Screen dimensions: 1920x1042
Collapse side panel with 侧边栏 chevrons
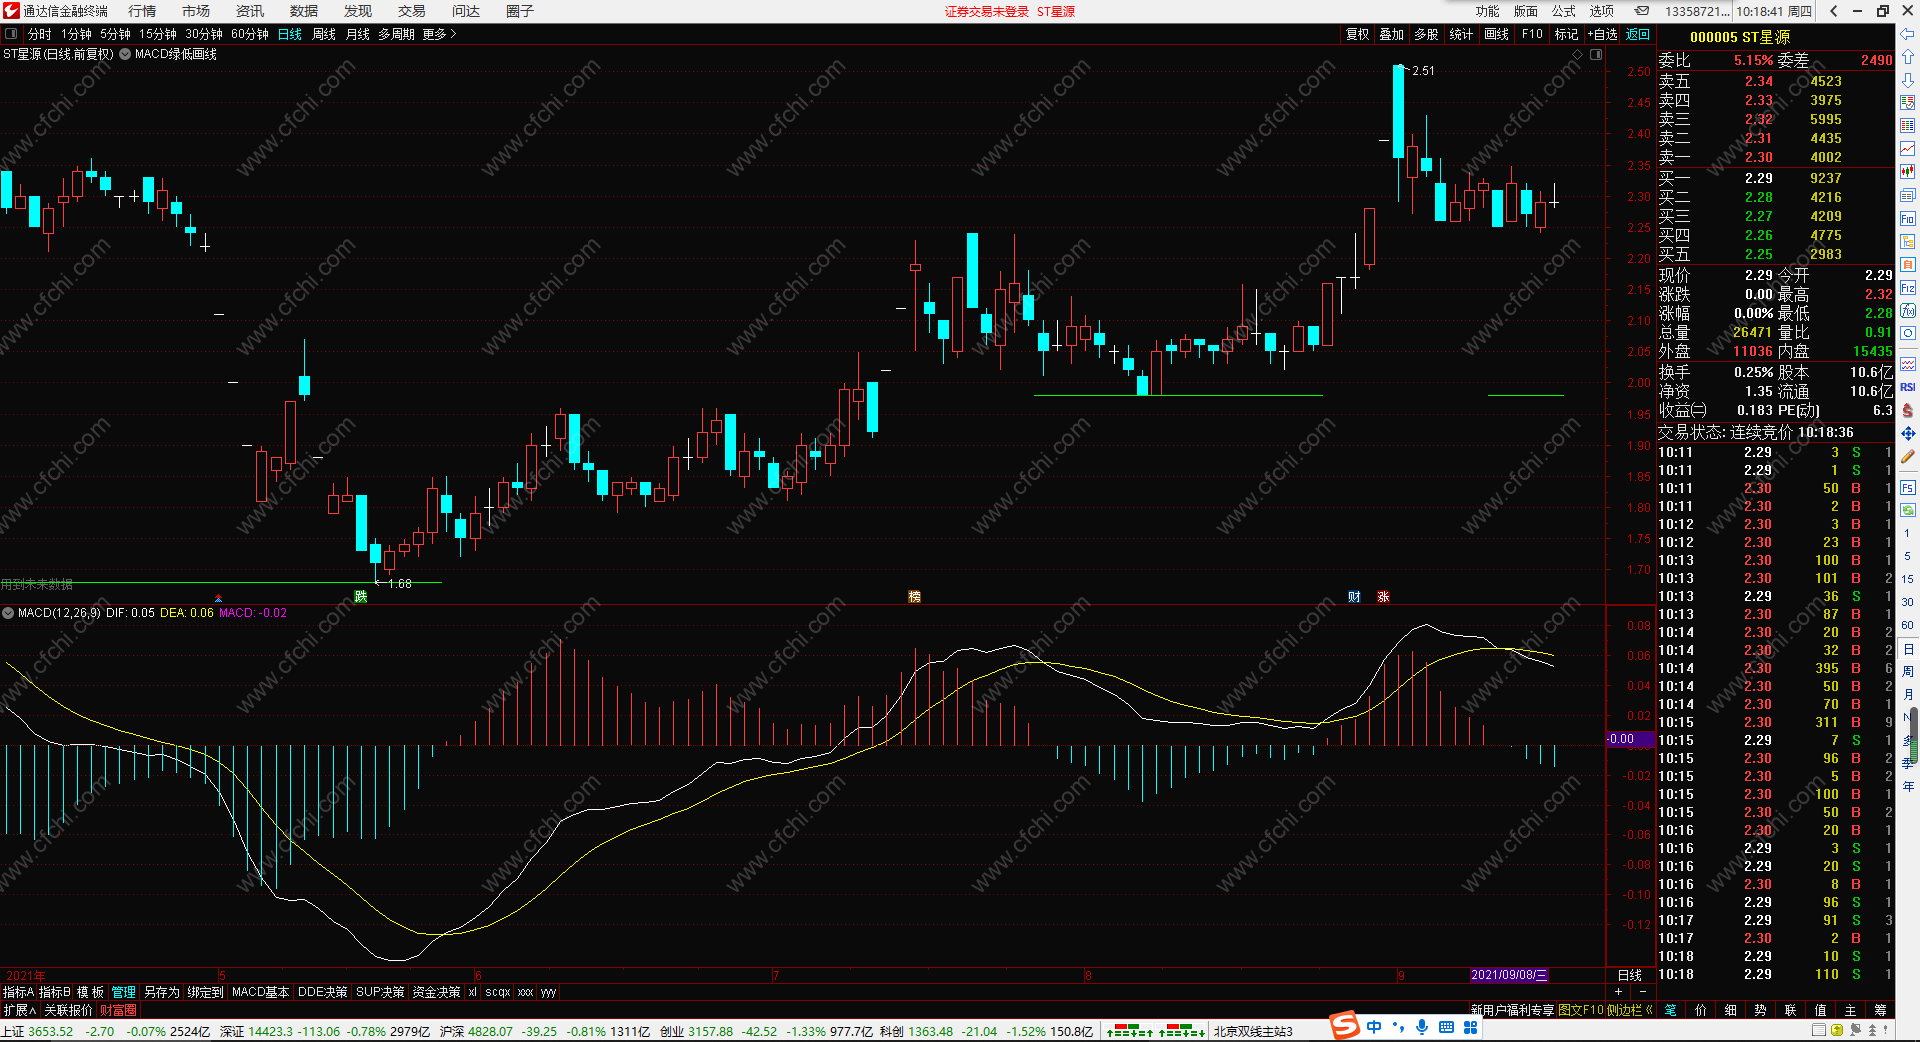click(1629, 1010)
